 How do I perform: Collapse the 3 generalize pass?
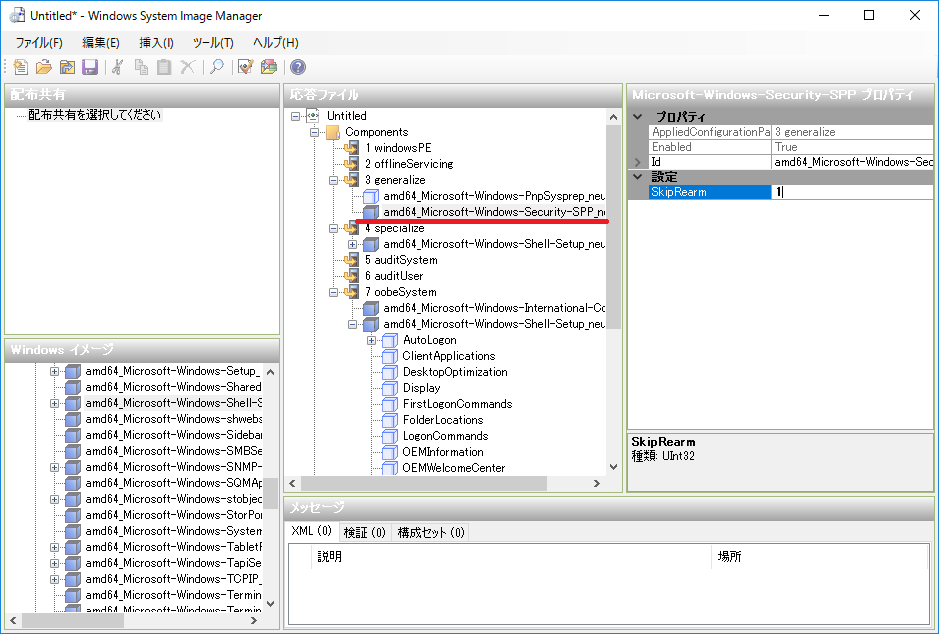point(333,180)
